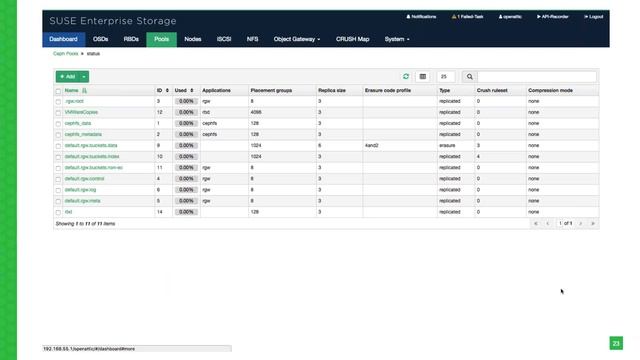Image resolution: width=640 pixels, height=360 pixels.
Task: Expand the System menu
Action: pos(397,39)
